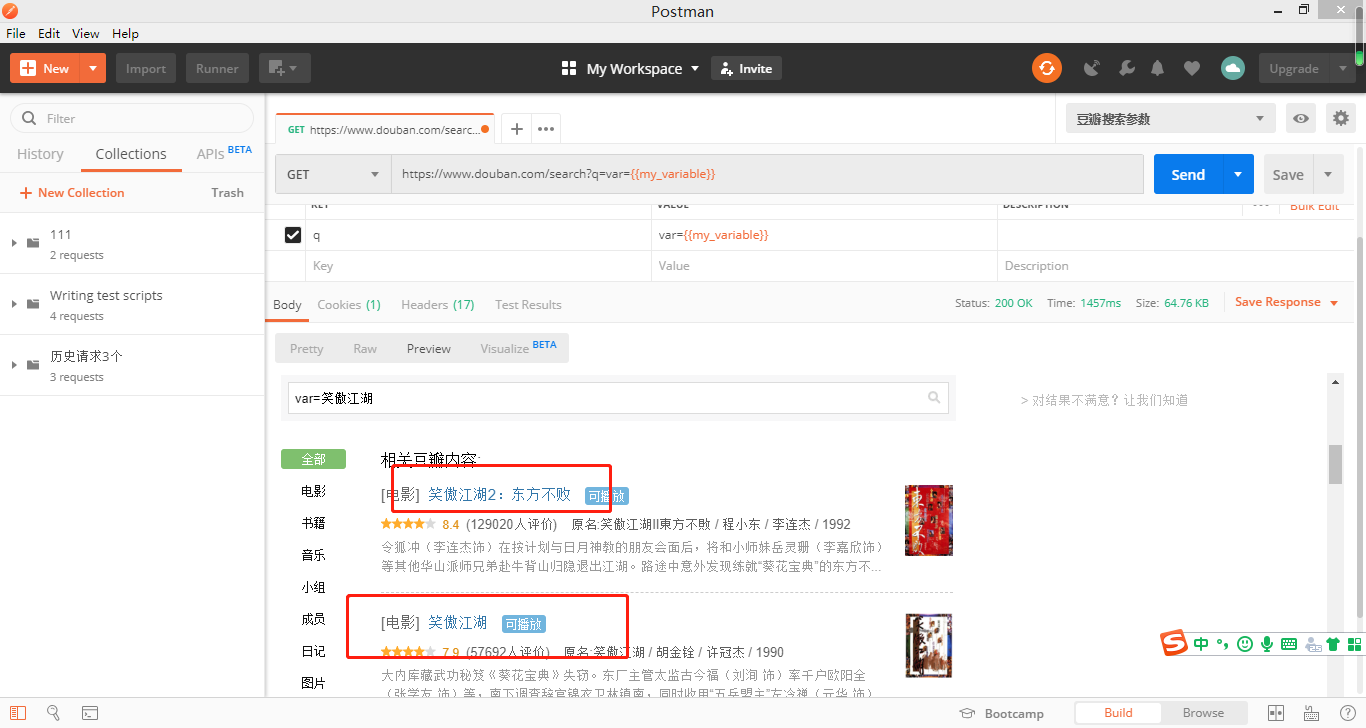This screenshot has height=728, width=1366.
Task: Expand the 111 collection
Action: [14, 243]
